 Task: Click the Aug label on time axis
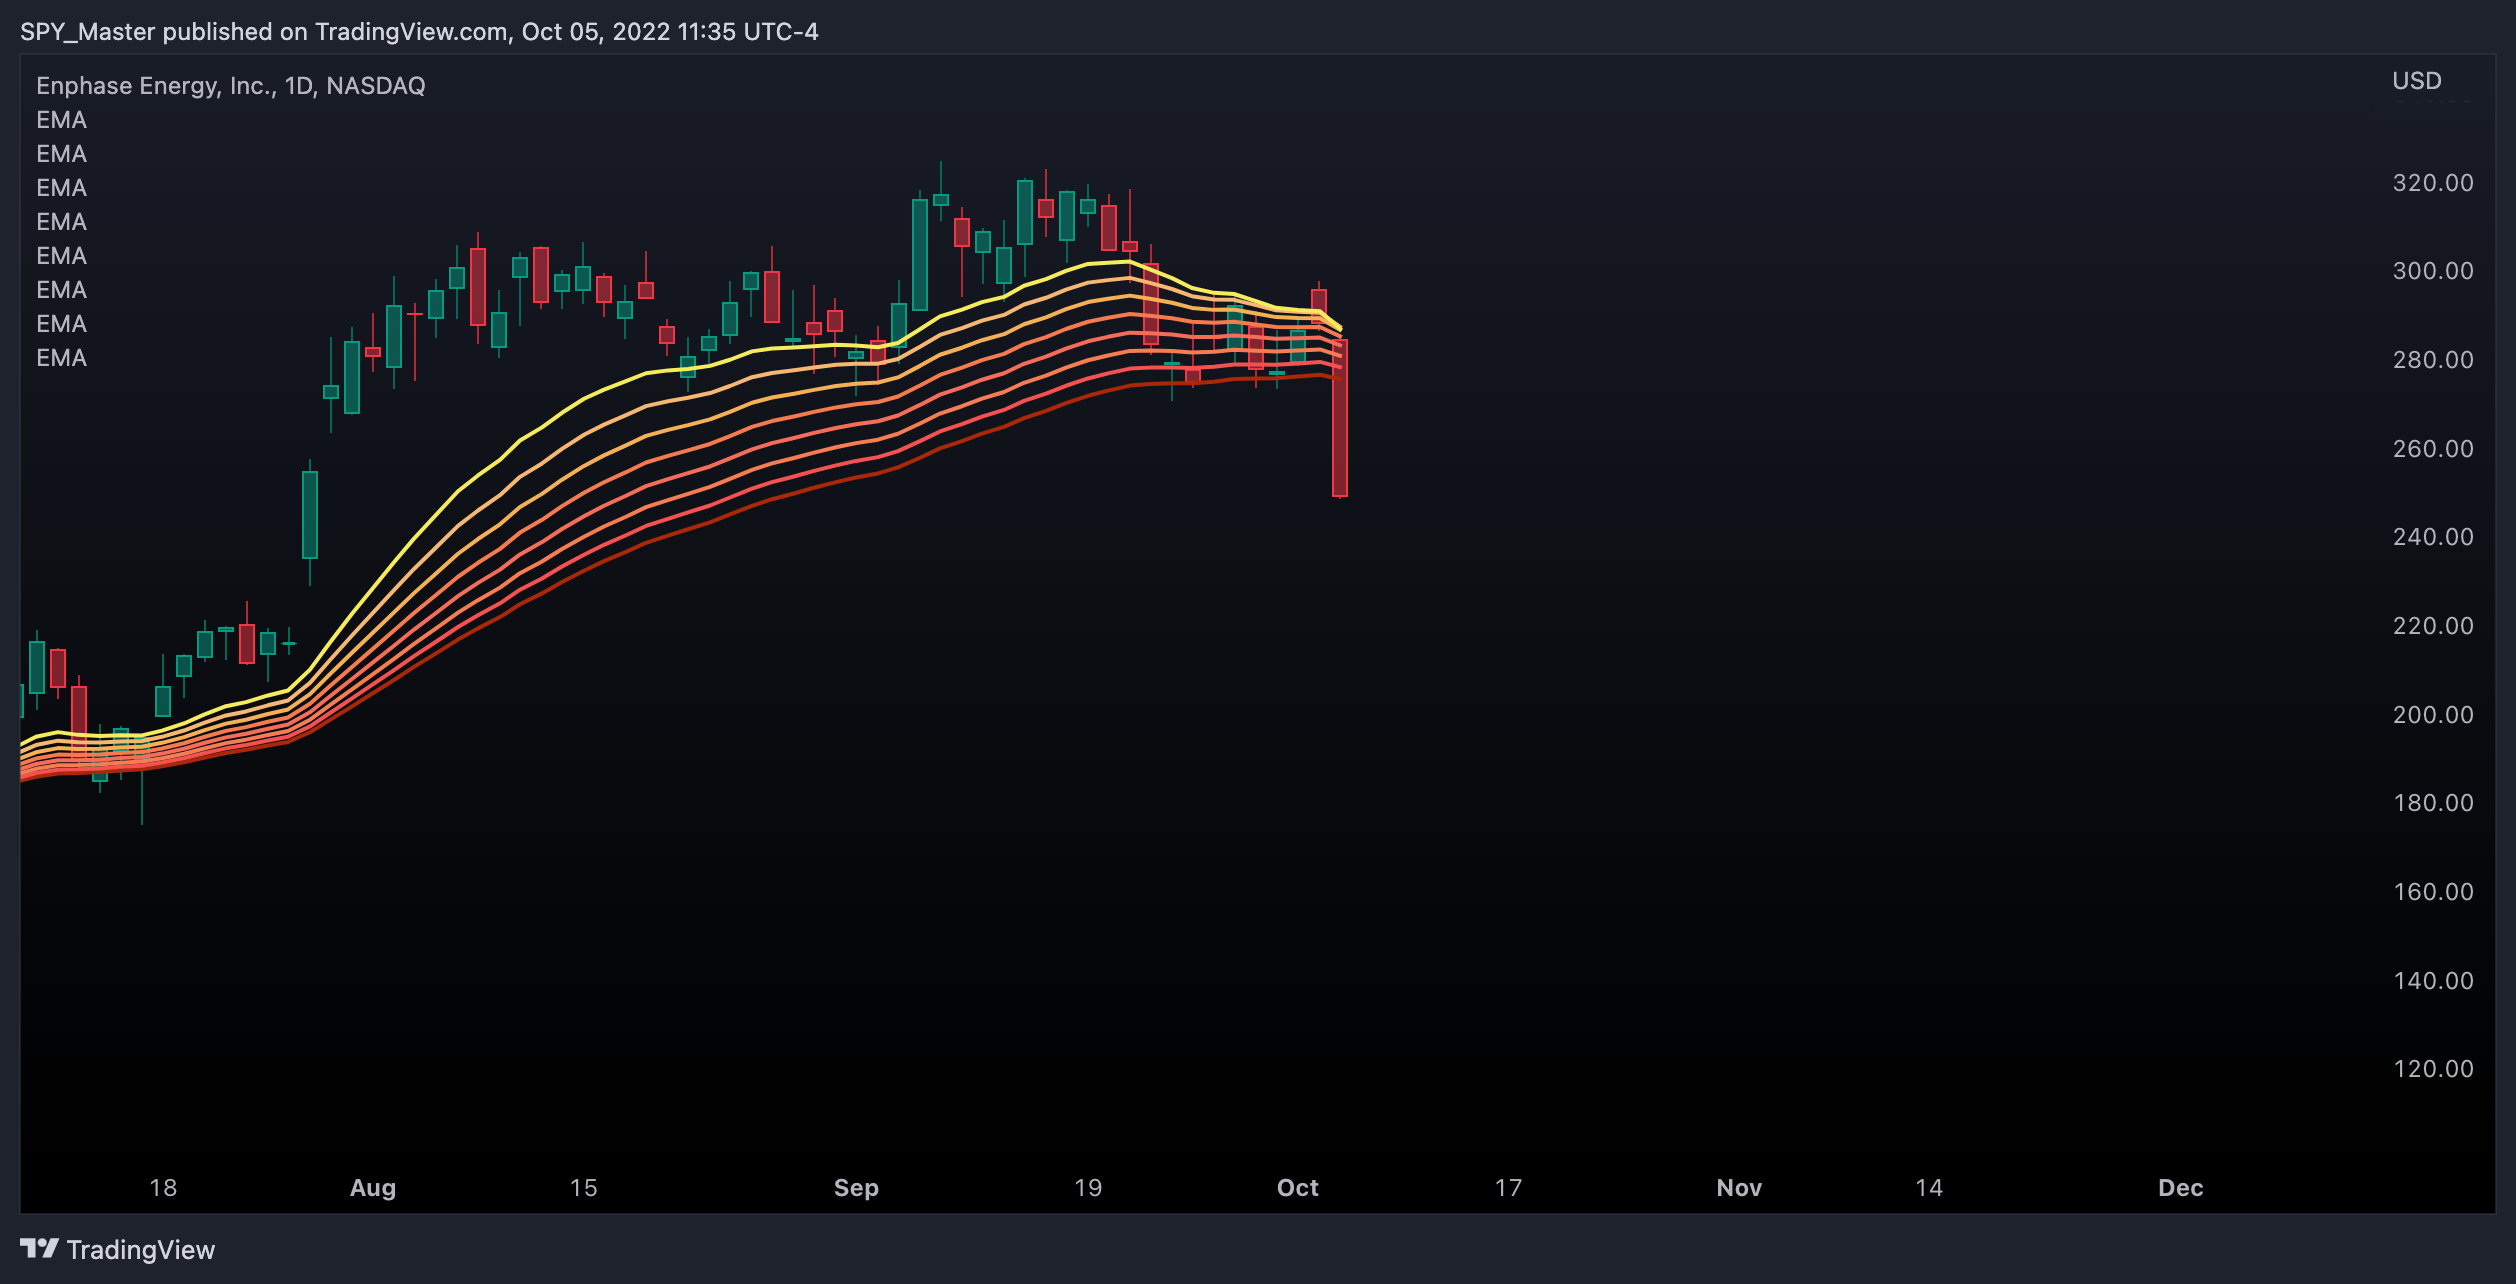[373, 1188]
